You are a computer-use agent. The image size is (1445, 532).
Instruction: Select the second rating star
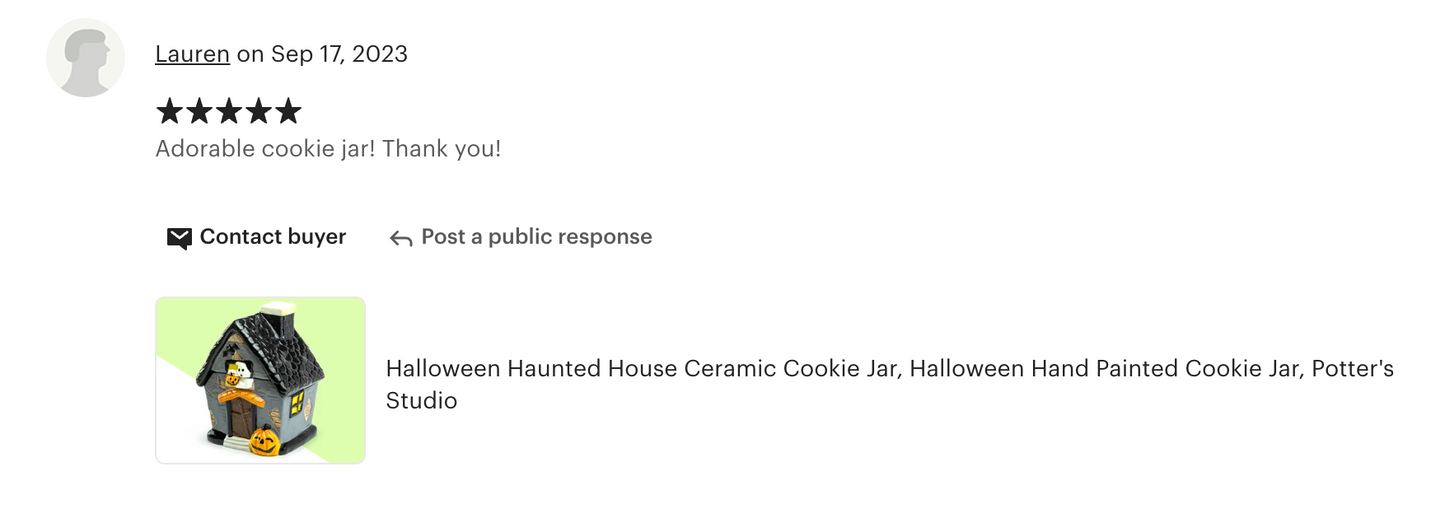tap(199, 111)
